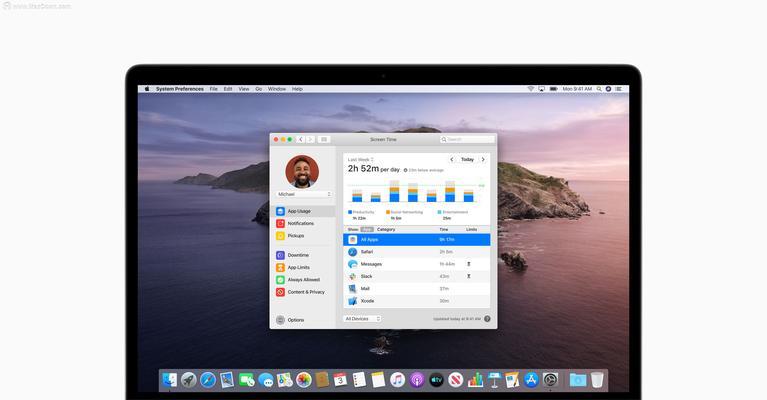767x400 pixels.
Task: Open Downtime settings in sidebar
Action: point(293,255)
